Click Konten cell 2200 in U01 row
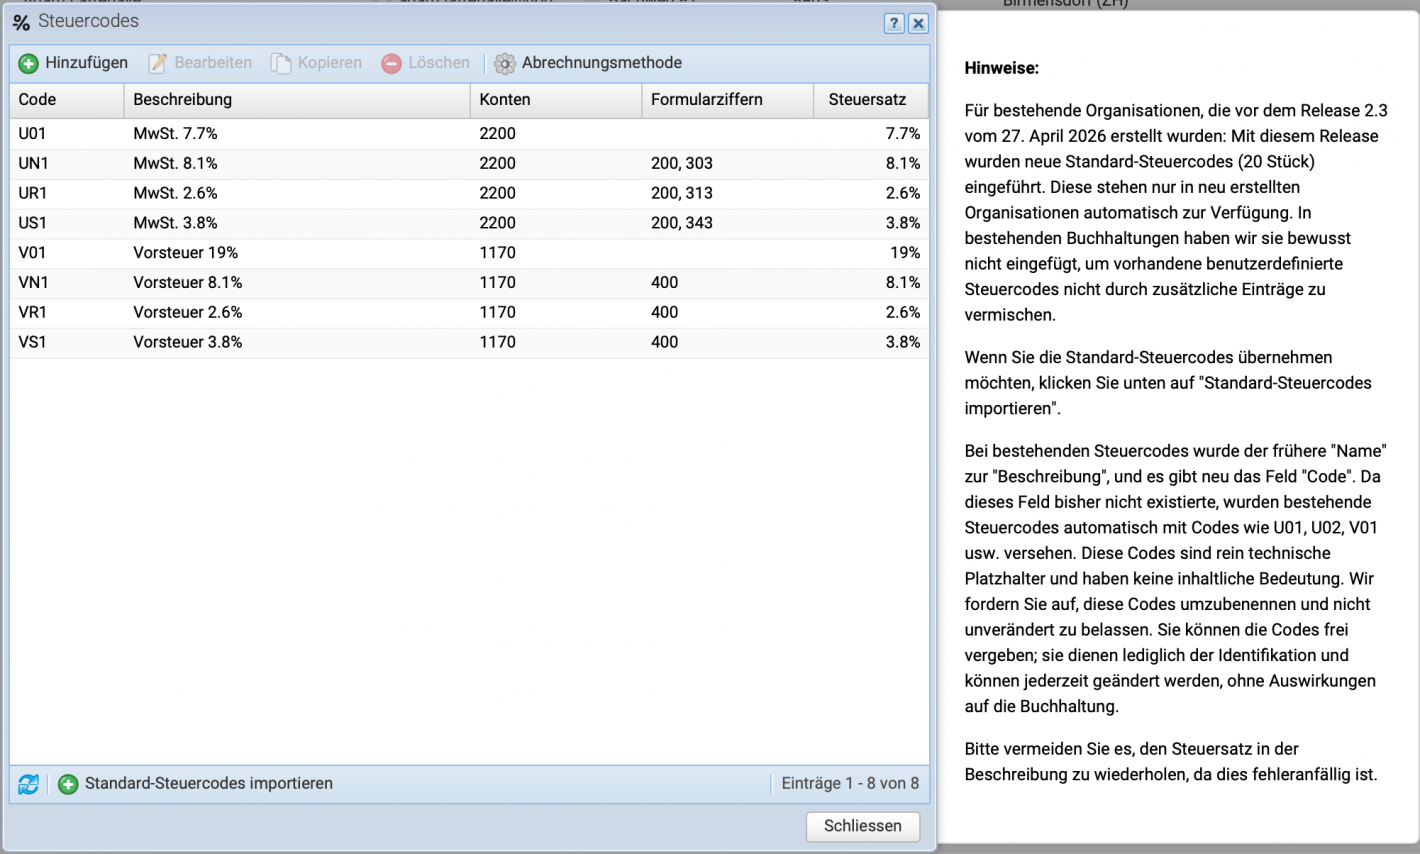 pos(497,134)
